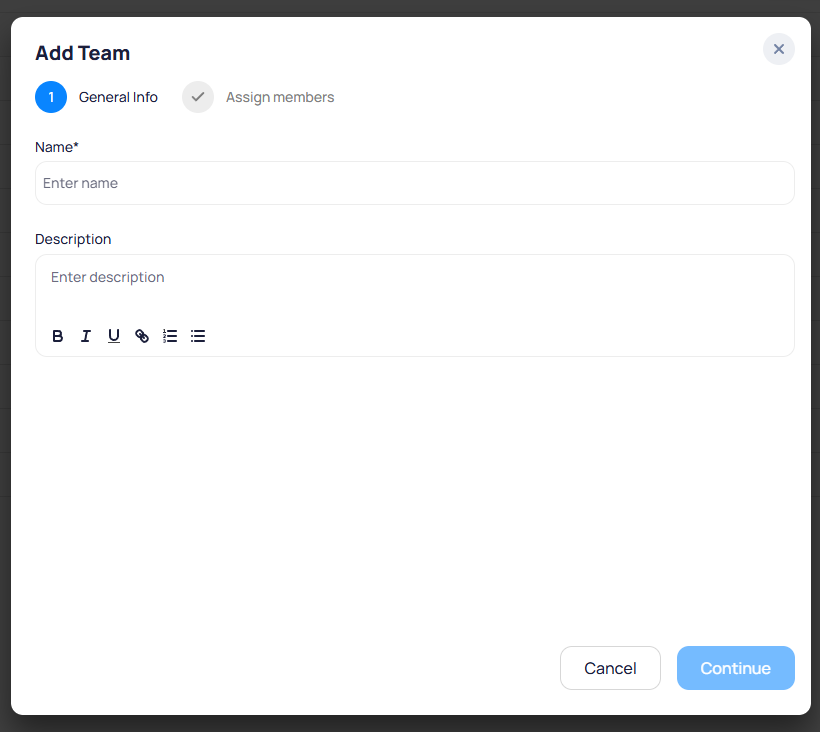Click the Assign members checkmark circle
This screenshot has width=820, height=732.
198,97
